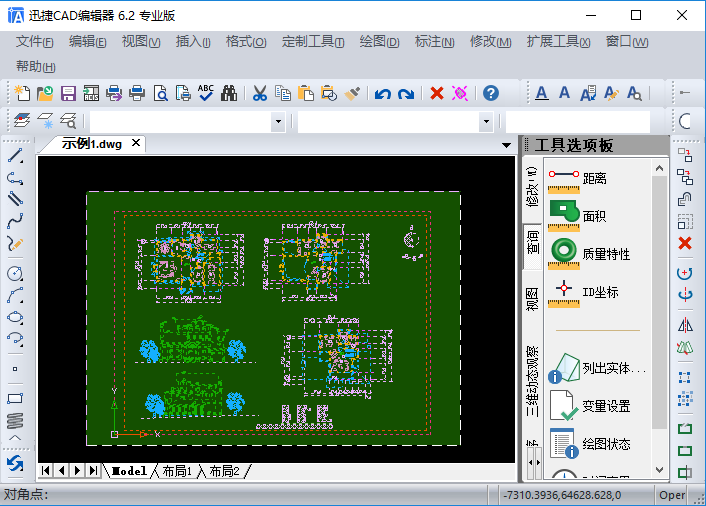Click the Cut scissors icon
The image size is (706, 506).
[x=259, y=93]
